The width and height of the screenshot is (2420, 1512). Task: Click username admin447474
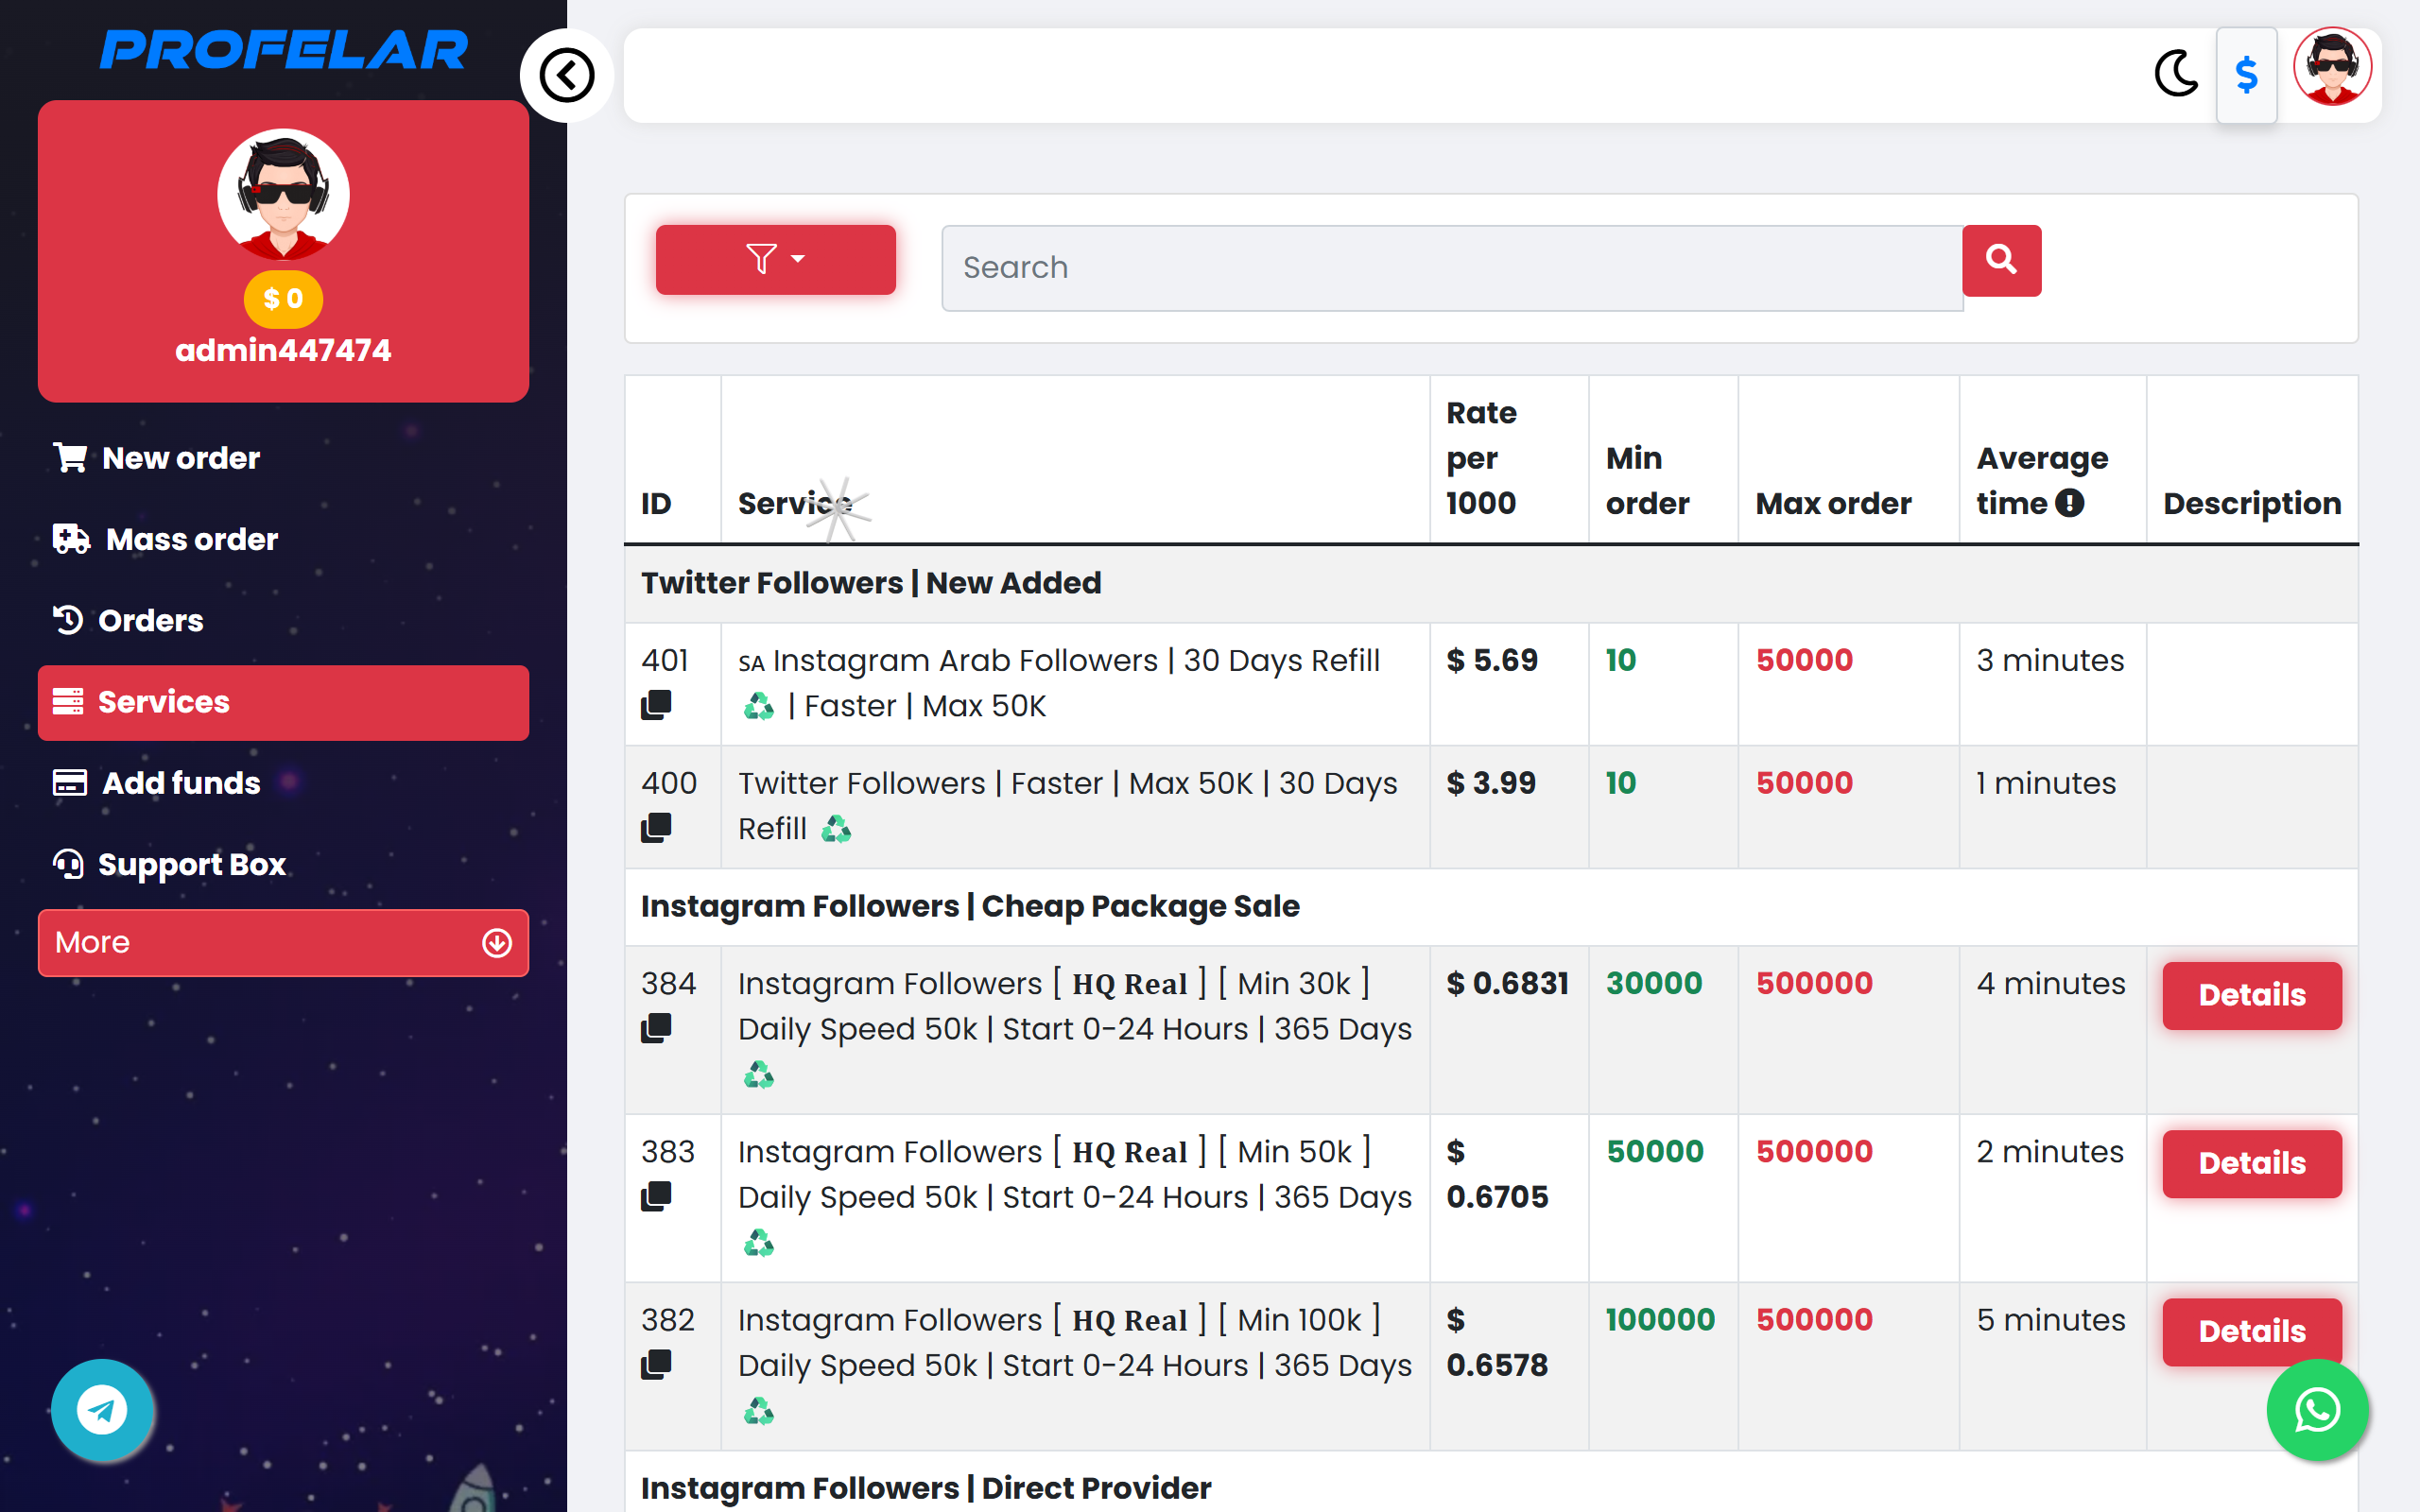[x=283, y=350]
